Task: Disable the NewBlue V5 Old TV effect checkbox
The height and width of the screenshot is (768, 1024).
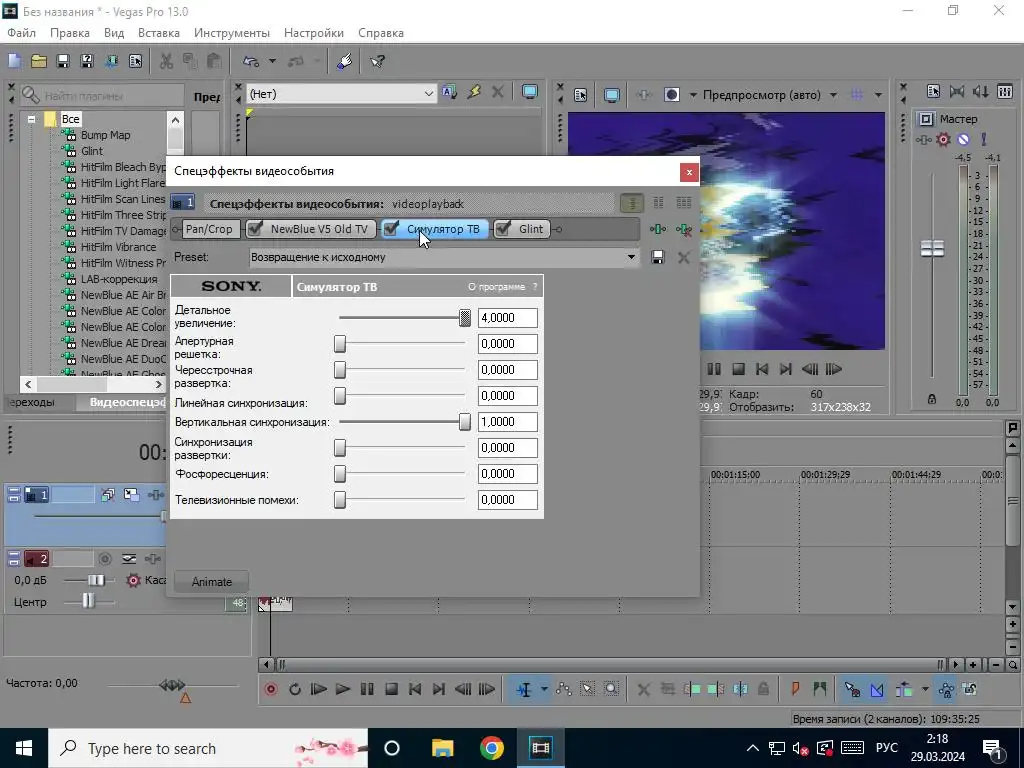Action: click(x=255, y=229)
